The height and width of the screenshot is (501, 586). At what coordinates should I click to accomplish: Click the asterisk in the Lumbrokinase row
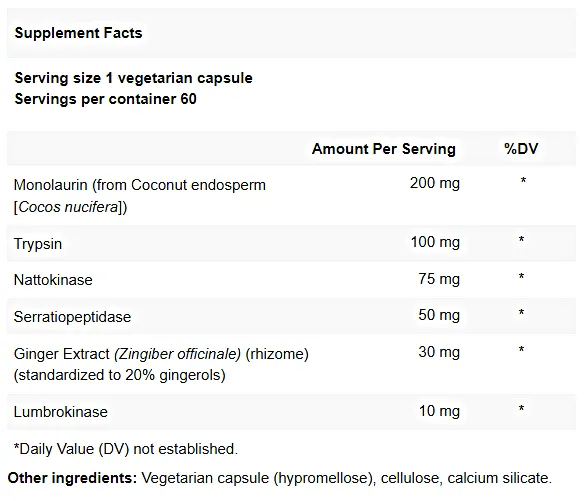tap(521, 408)
